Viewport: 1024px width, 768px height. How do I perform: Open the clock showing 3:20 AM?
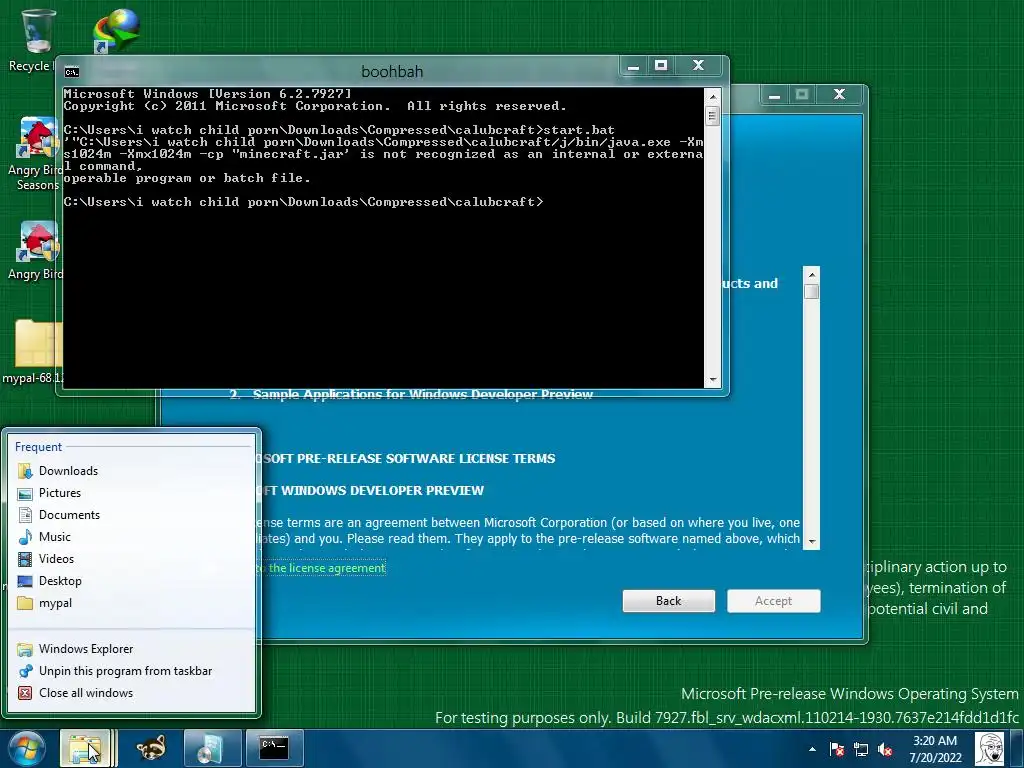935,749
